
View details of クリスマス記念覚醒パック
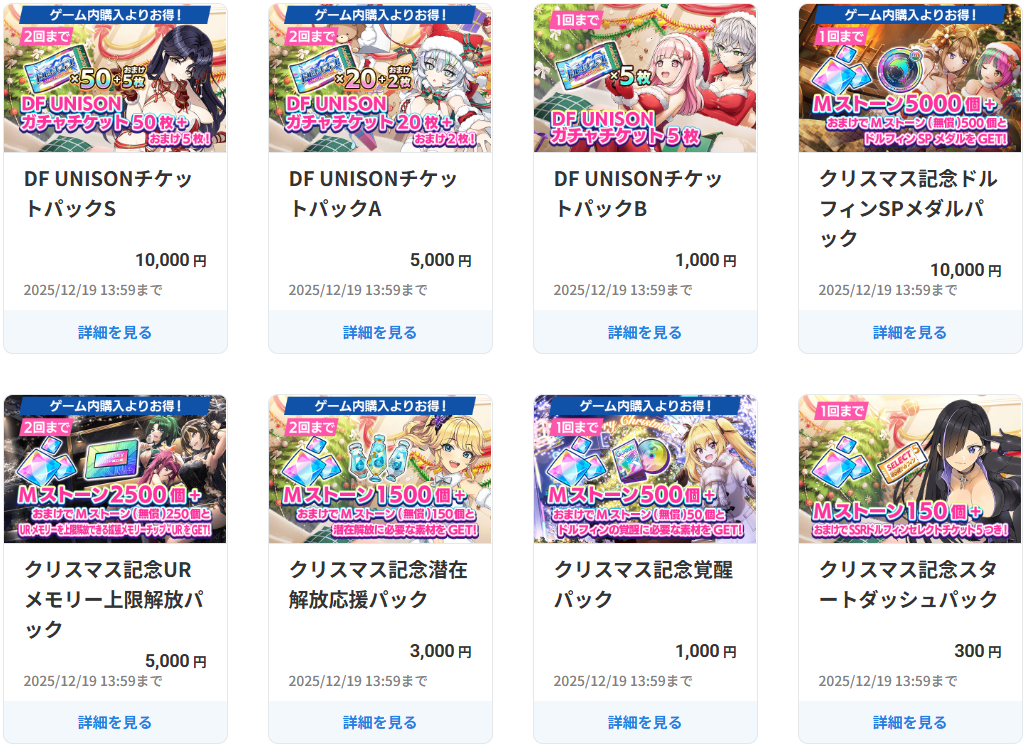[x=645, y=722]
